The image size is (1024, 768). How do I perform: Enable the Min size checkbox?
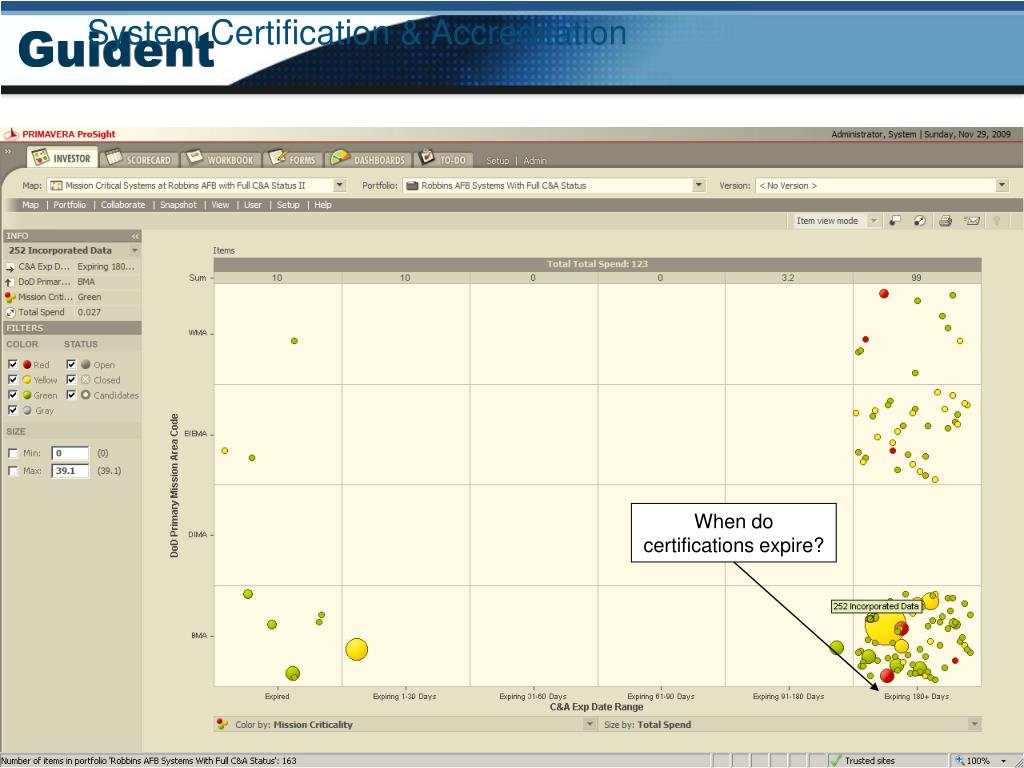(12, 453)
